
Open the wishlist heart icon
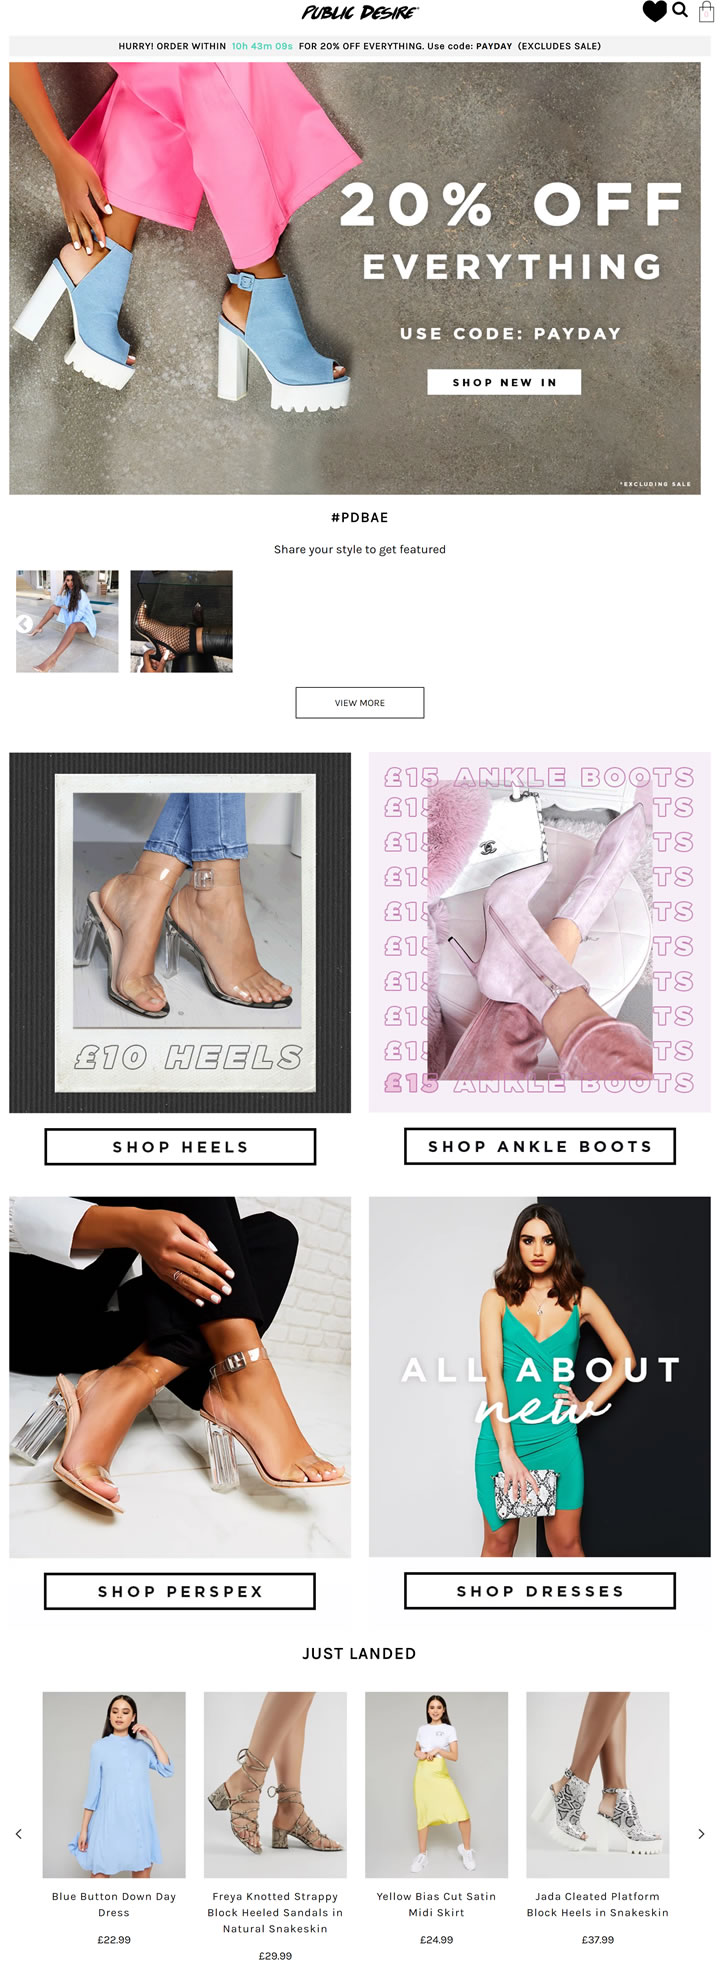point(654,11)
